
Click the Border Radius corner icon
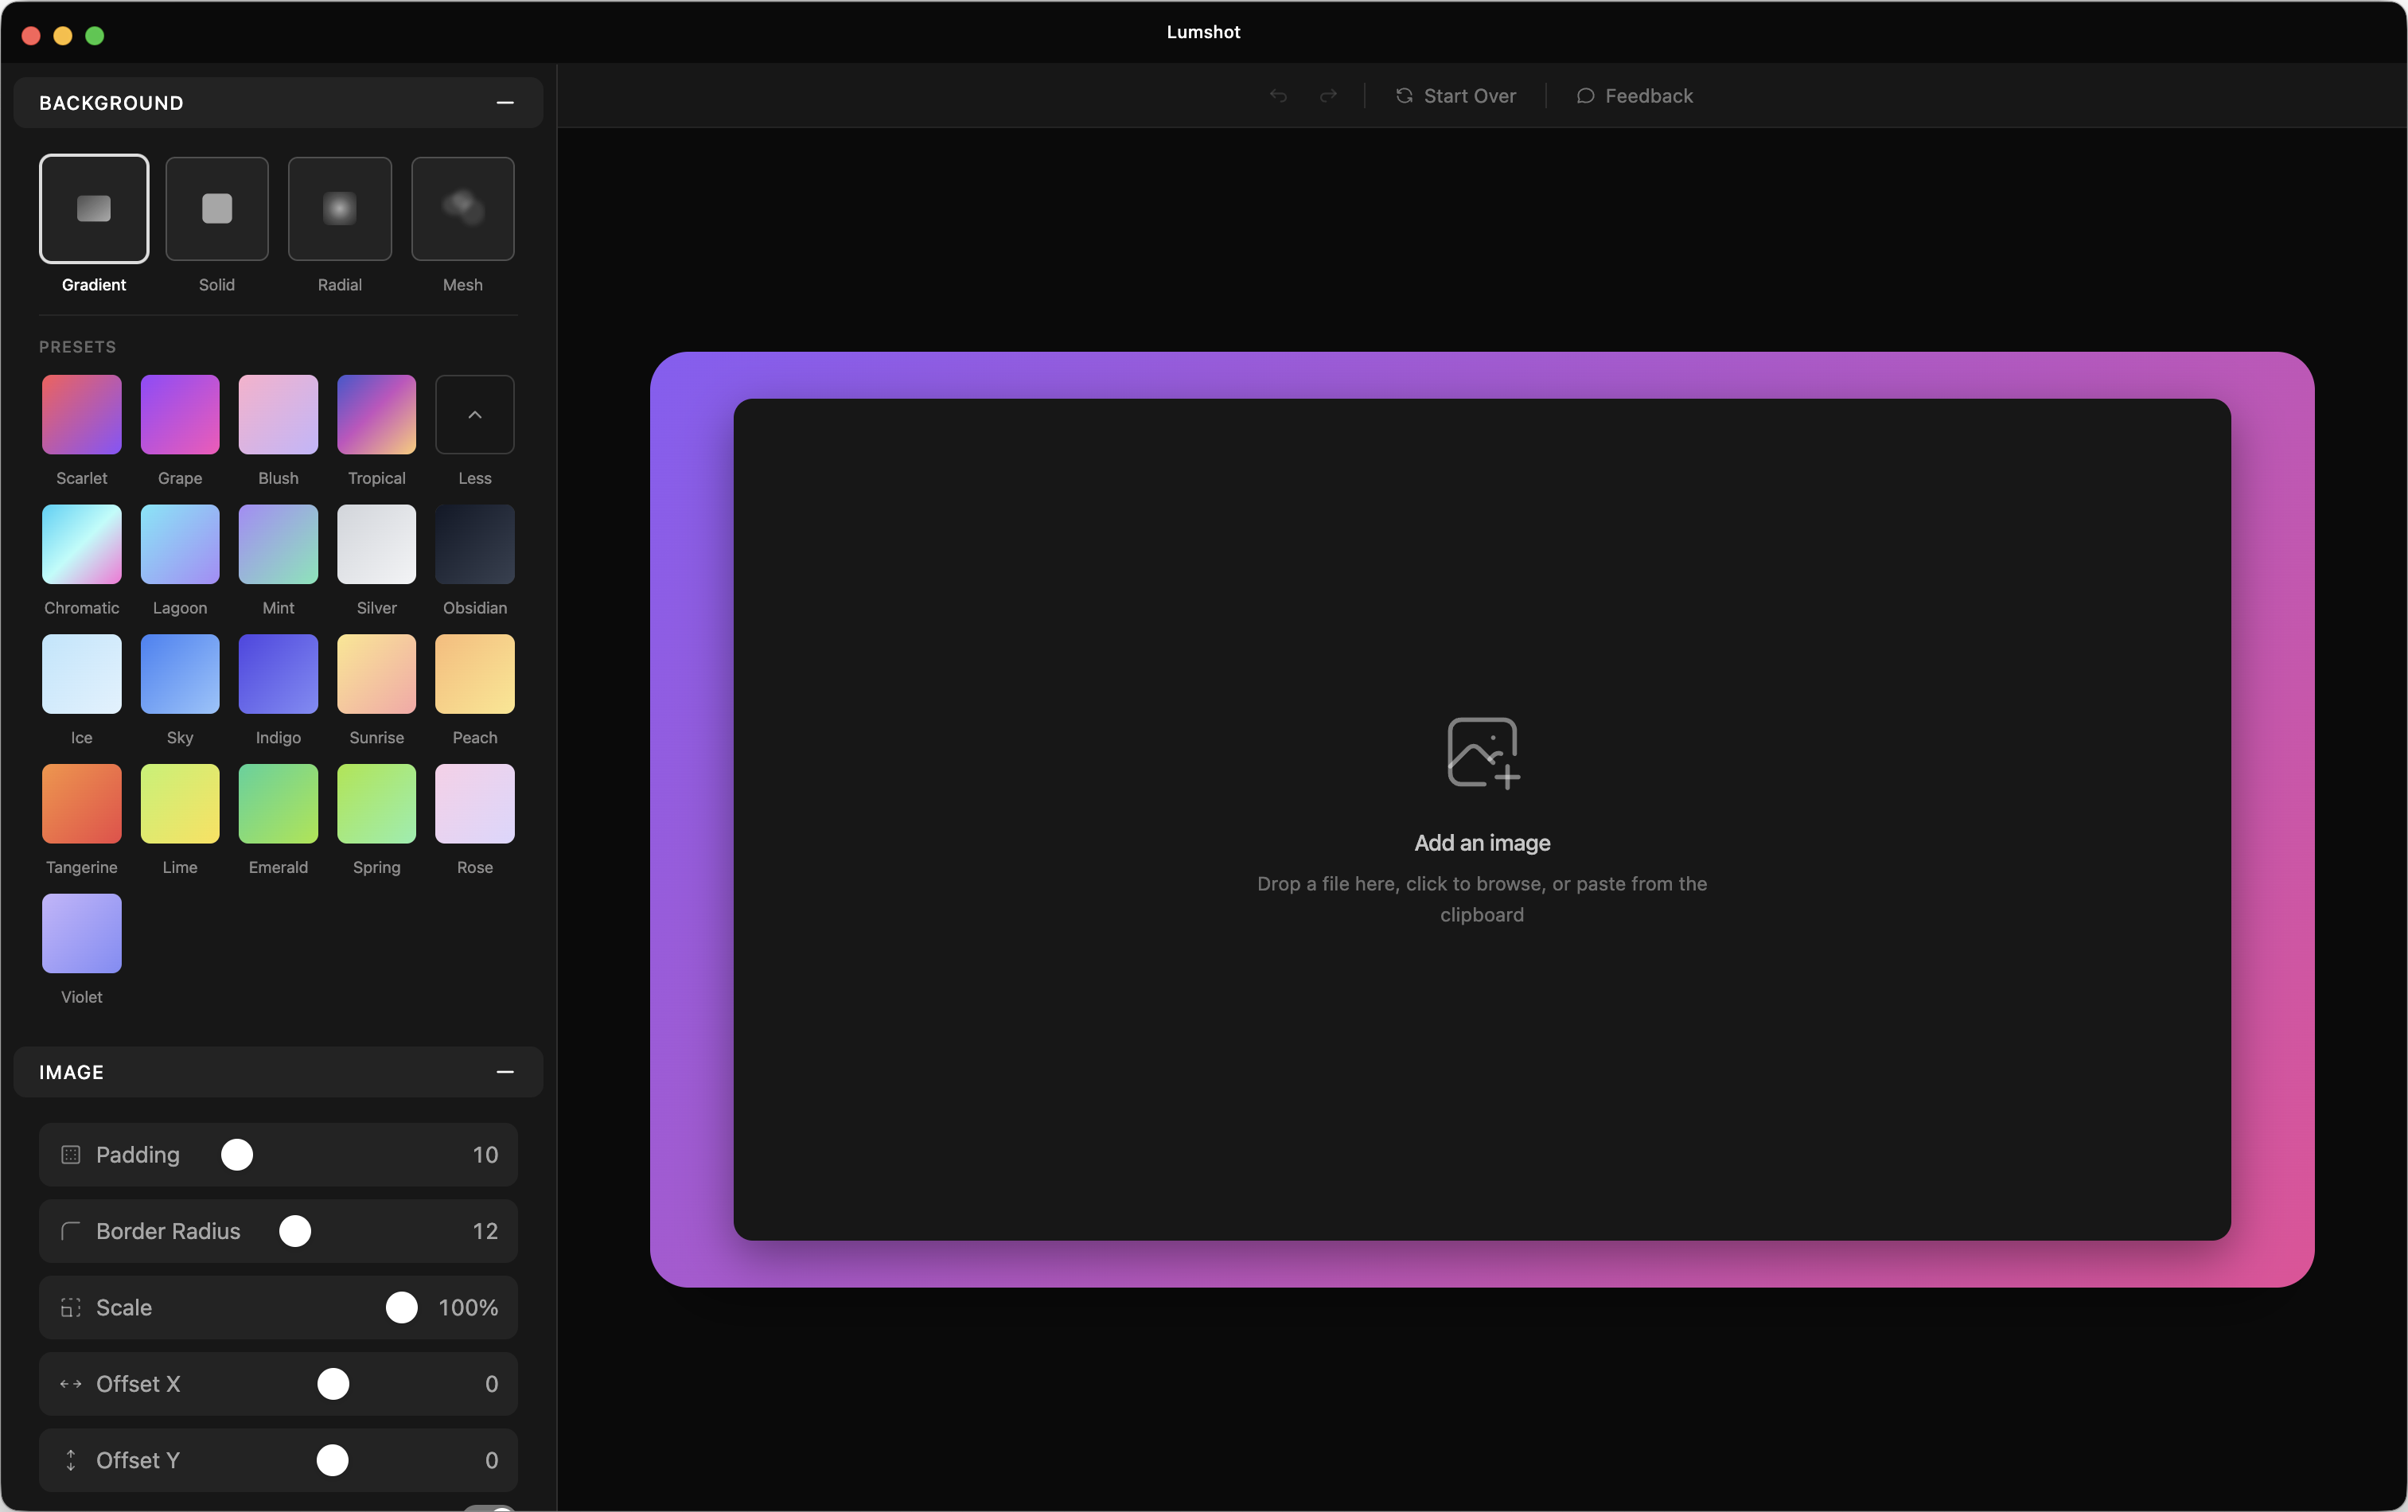(x=70, y=1231)
